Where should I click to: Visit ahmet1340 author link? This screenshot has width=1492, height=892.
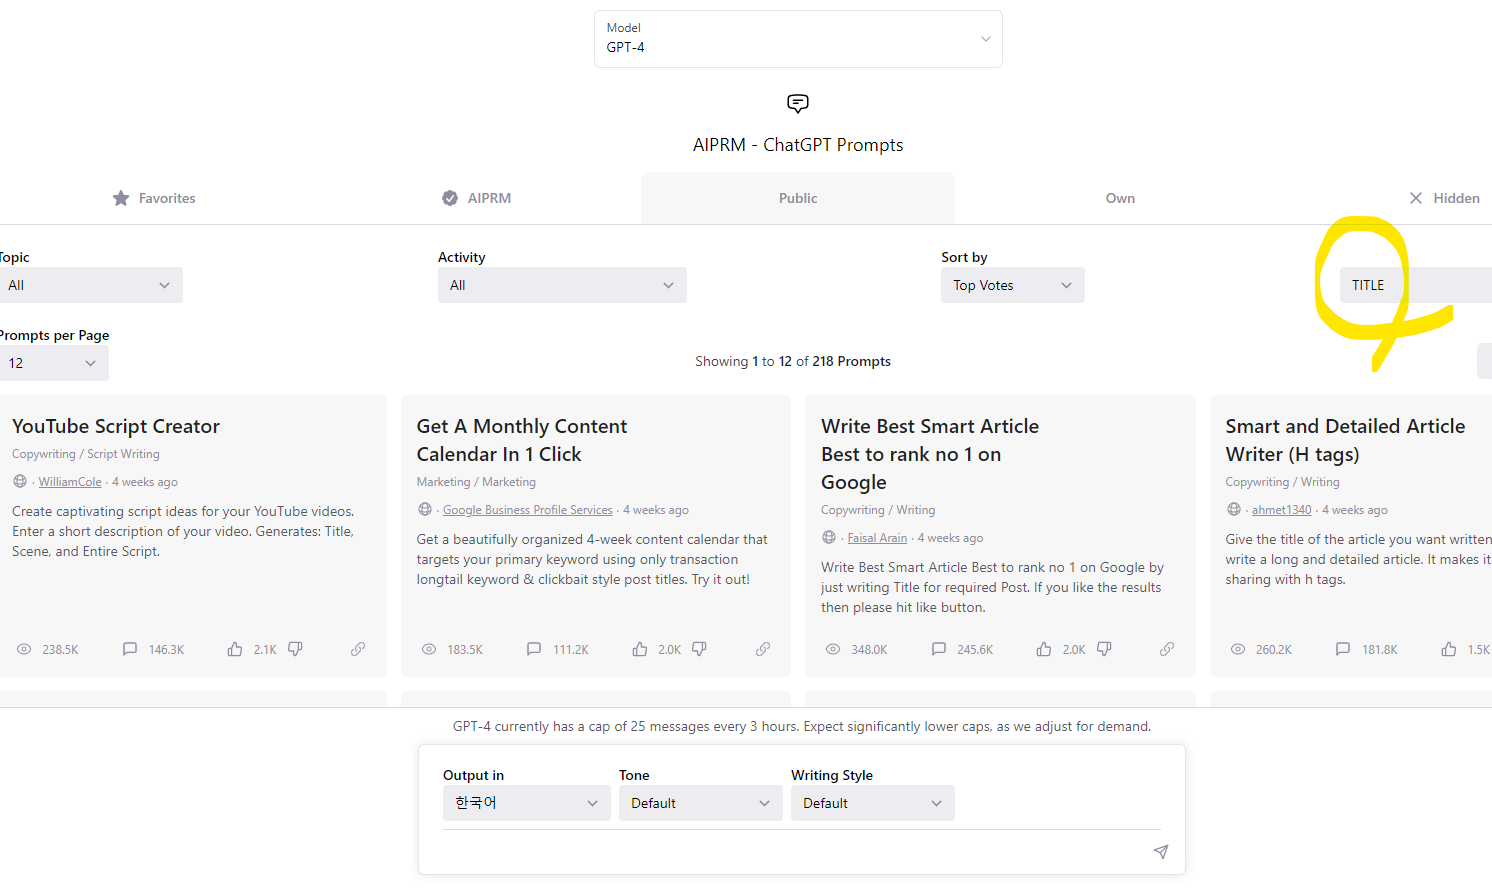tap(1281, 510)
